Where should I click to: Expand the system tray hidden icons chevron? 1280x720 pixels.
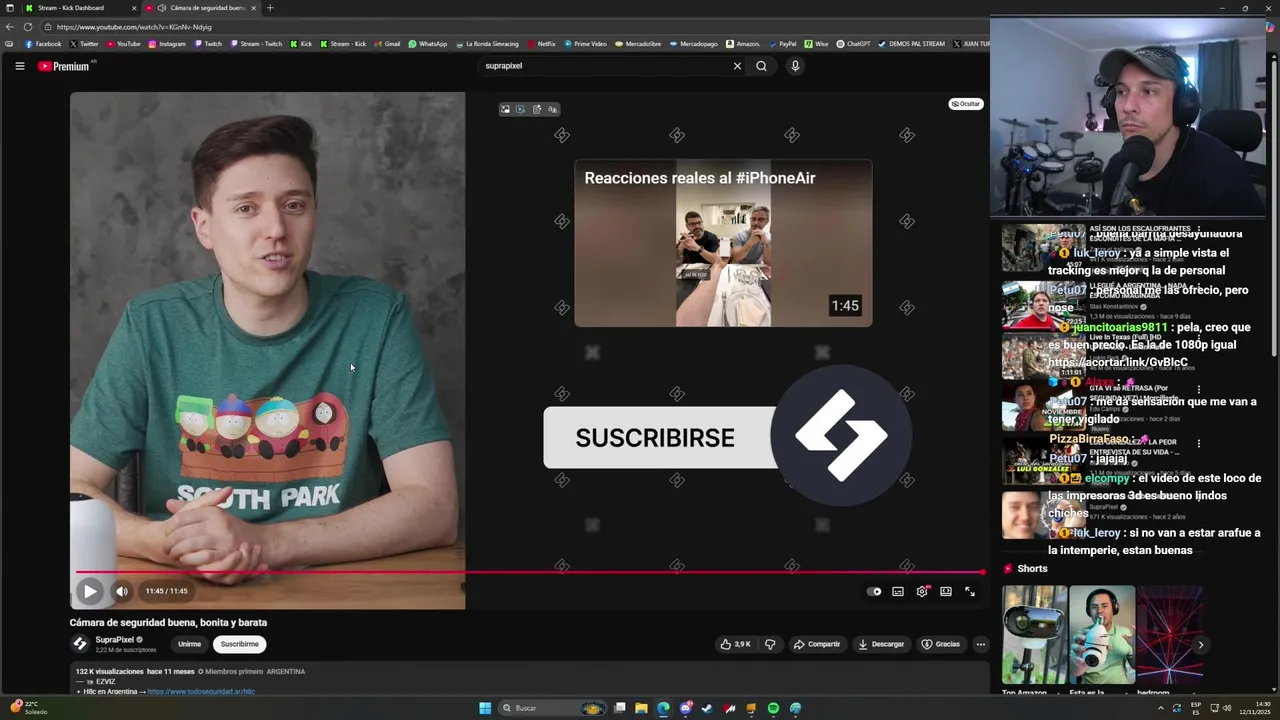coord(1161,708)
